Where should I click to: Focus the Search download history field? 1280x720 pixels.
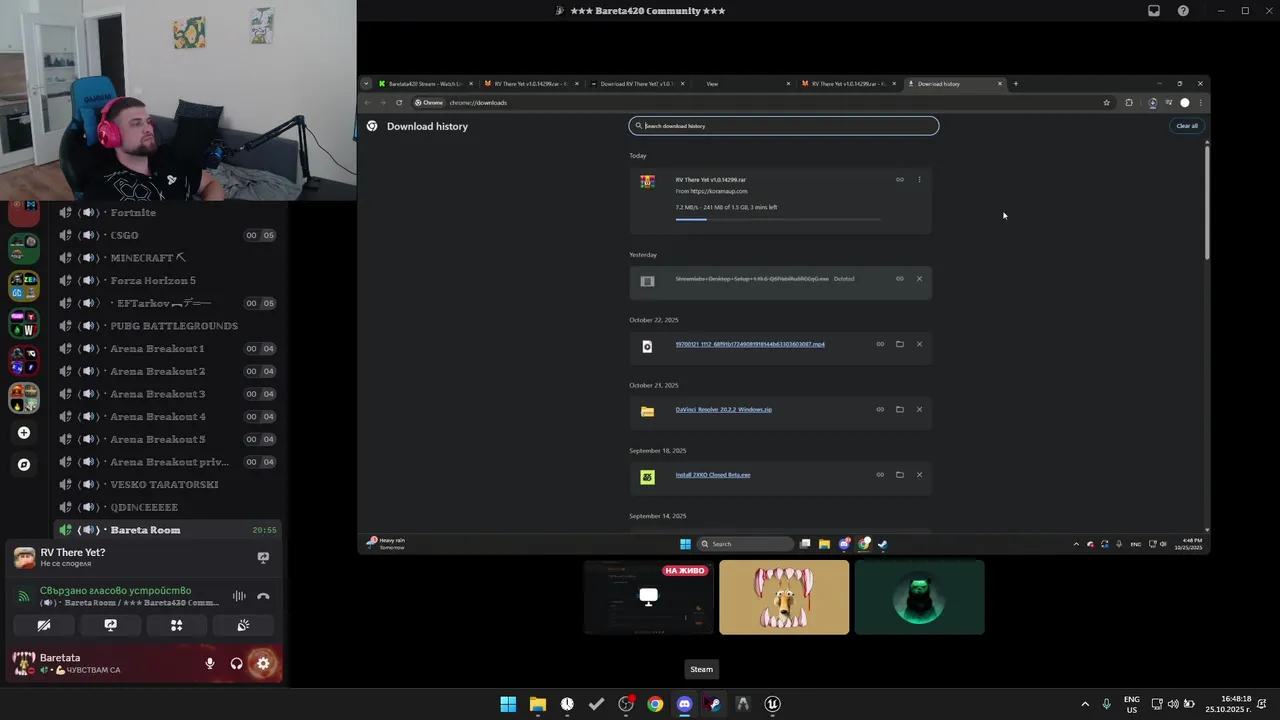click(784, 126)
